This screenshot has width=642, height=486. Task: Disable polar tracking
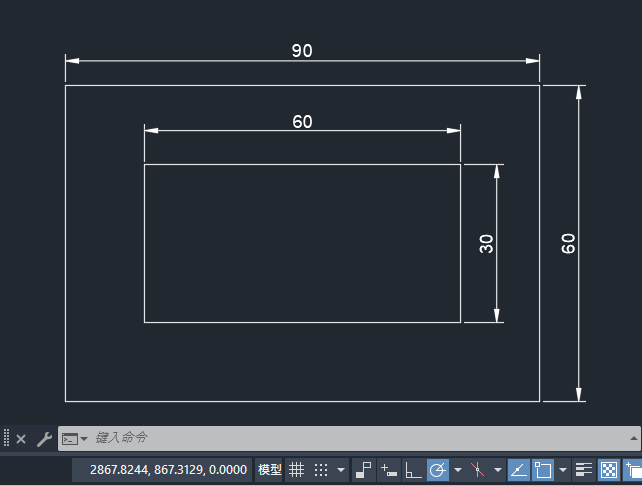pos(438,470)
